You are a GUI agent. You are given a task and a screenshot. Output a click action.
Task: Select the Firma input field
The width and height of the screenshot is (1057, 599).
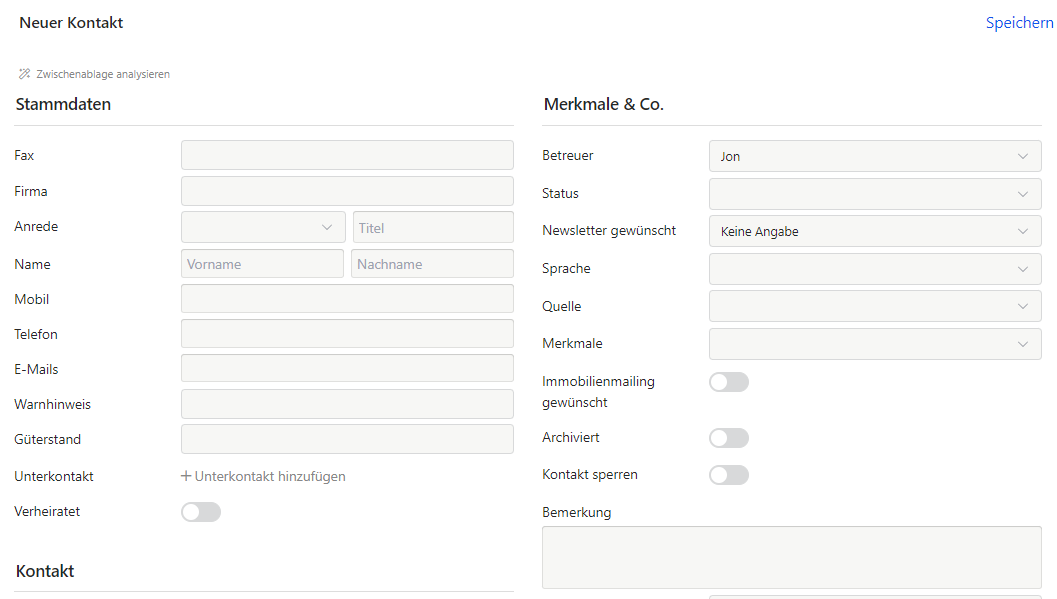coord(347,191)
